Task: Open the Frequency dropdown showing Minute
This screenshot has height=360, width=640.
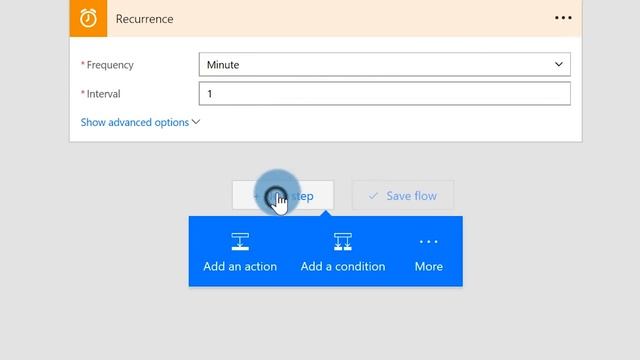Action: (384, 64)
